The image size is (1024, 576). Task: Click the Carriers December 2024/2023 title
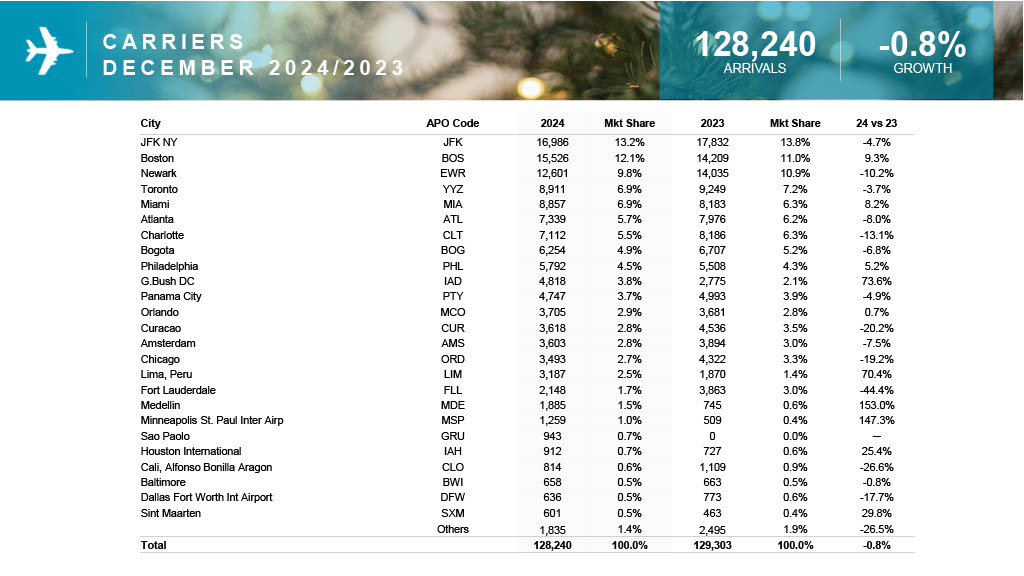tap(253, 55)
